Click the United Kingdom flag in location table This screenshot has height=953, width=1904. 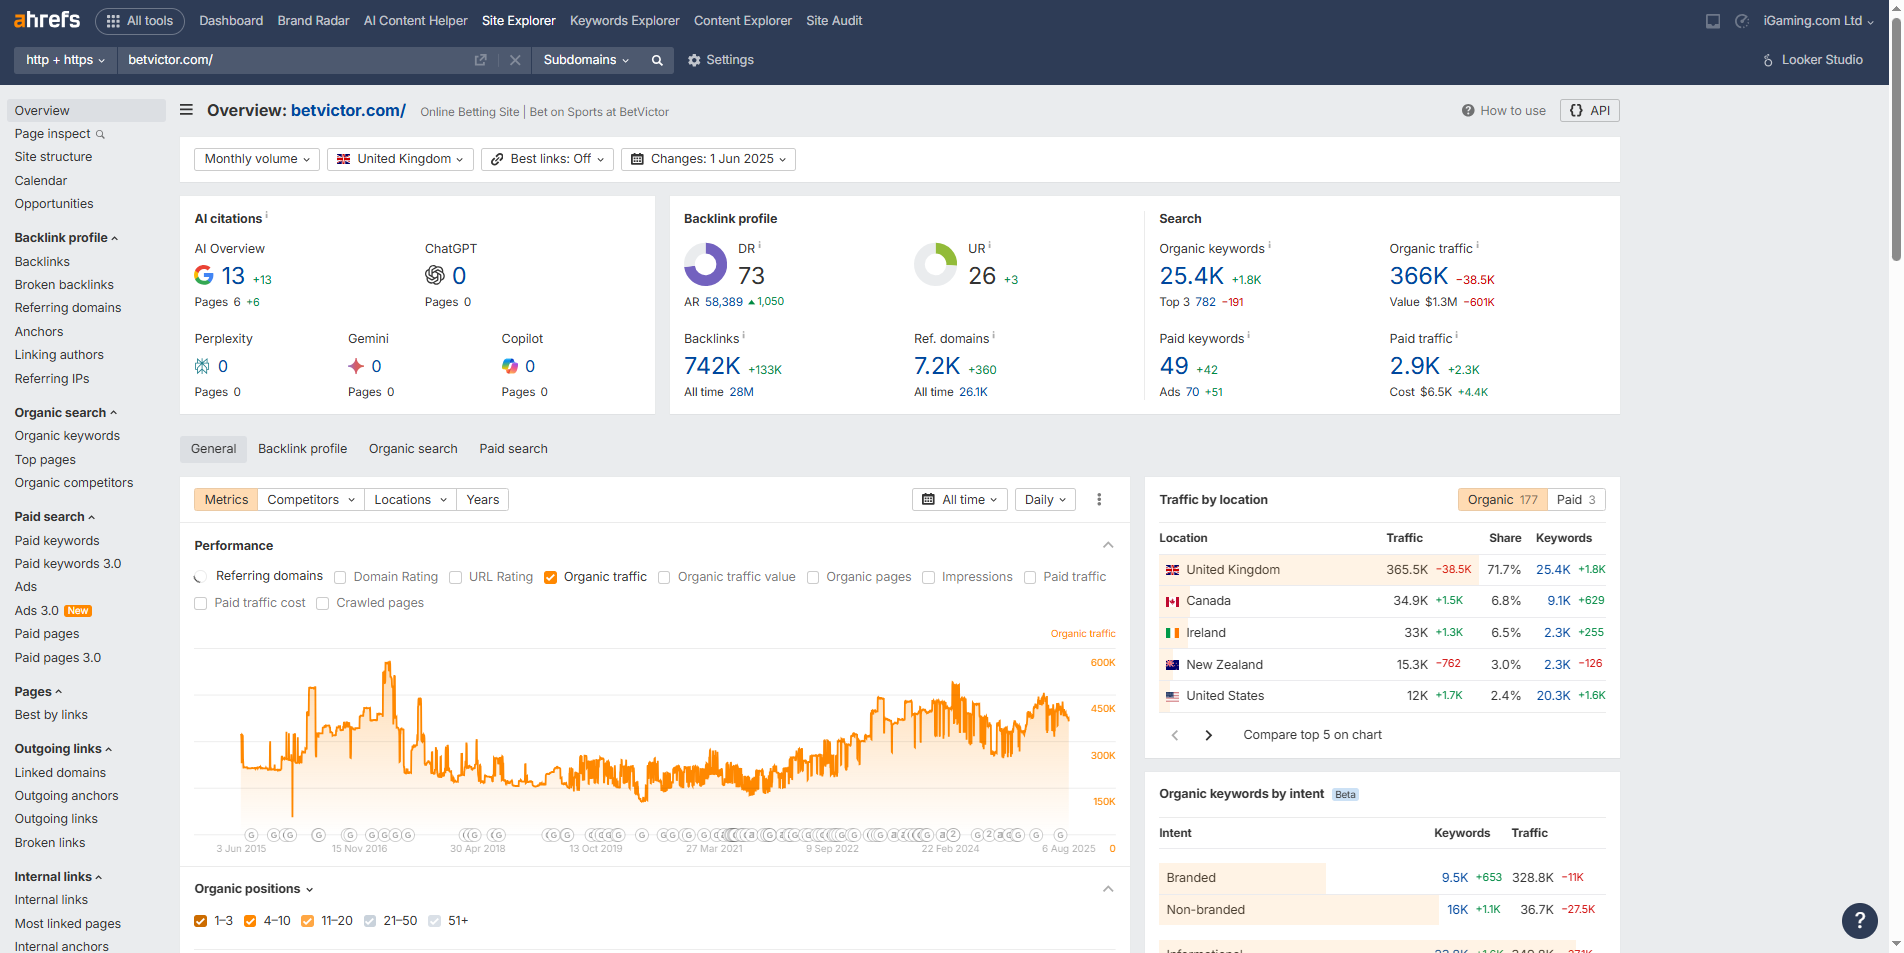(1172, 570)
